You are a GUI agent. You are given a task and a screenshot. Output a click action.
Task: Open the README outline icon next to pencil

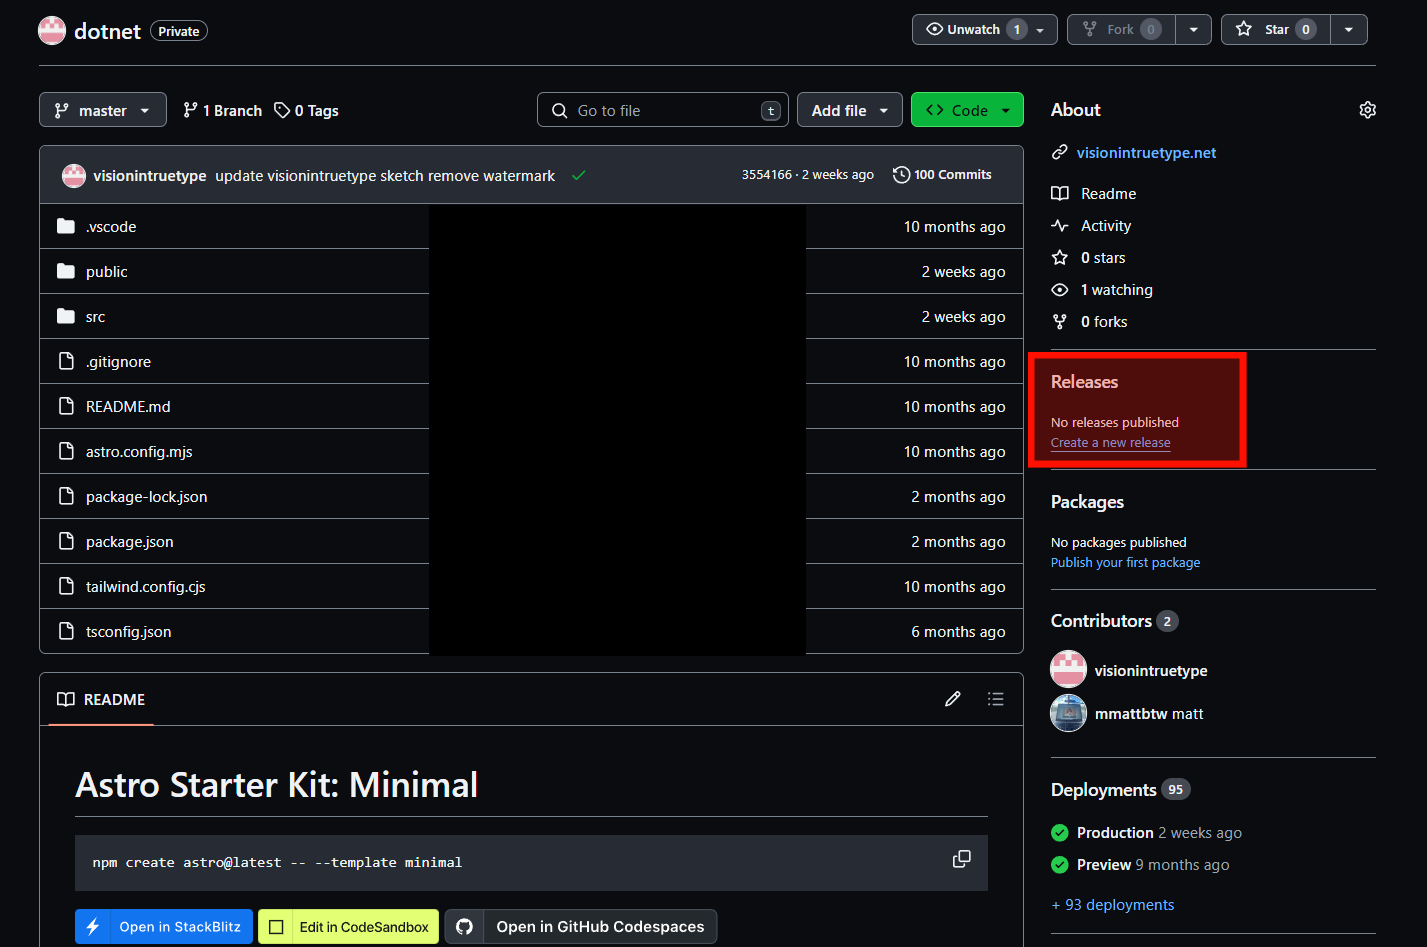pyautogui.click(x=996, y=699)
